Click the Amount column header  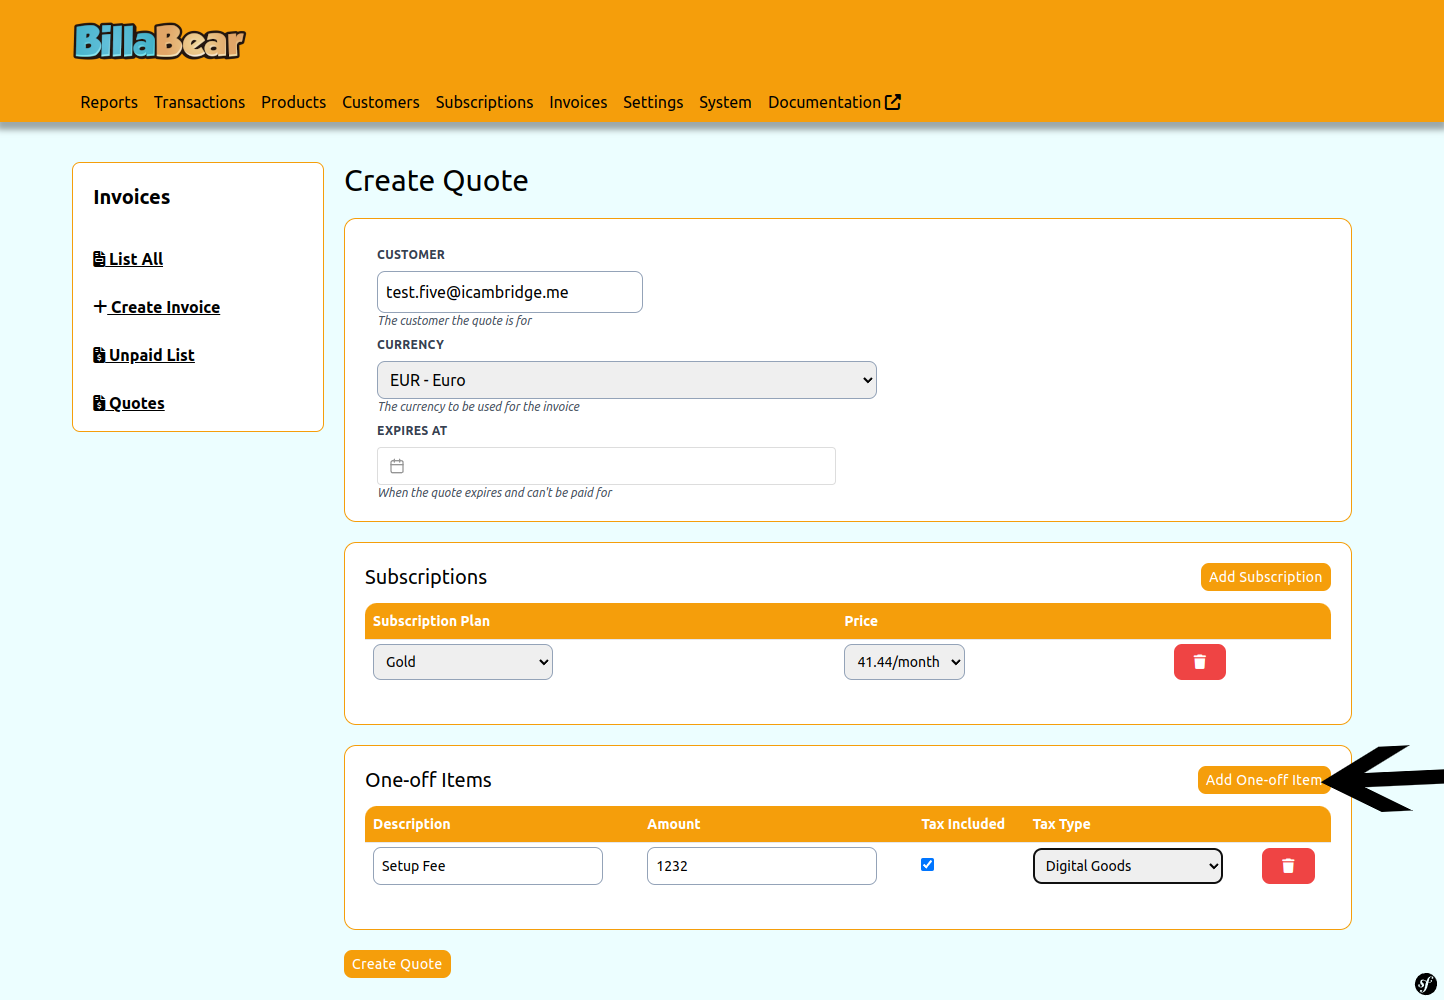click(x=674, y=824)
